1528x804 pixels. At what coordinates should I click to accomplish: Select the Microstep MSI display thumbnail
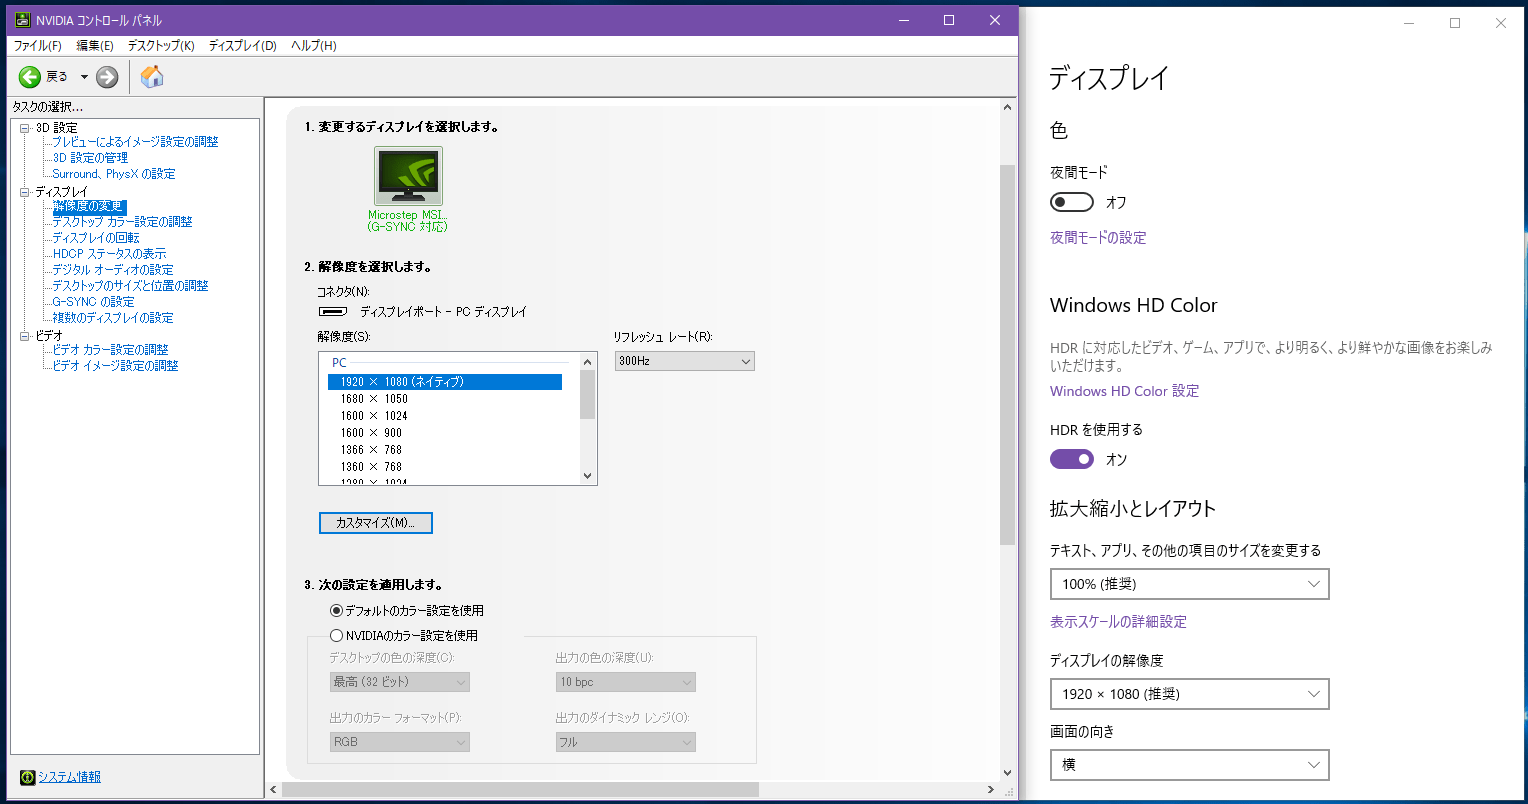[x=408, y=176]
